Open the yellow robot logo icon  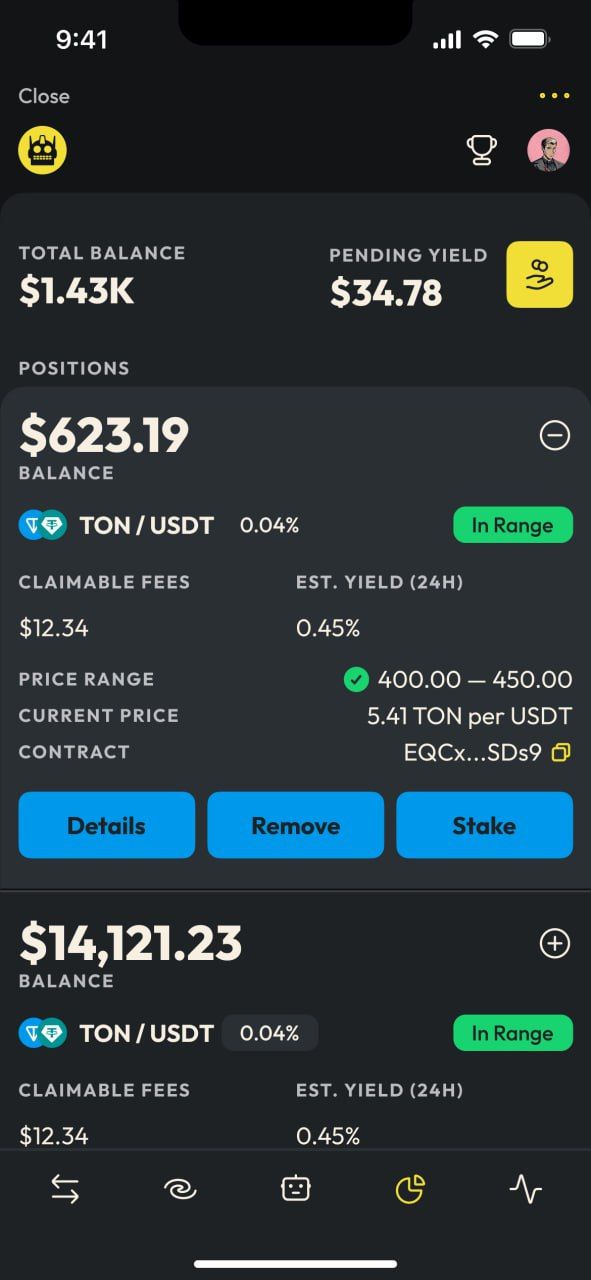pyautogui.click(x=43, y=150)
